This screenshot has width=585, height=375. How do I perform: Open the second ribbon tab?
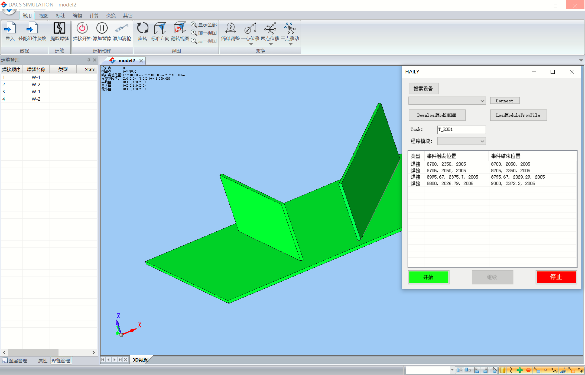coord(44,15)
